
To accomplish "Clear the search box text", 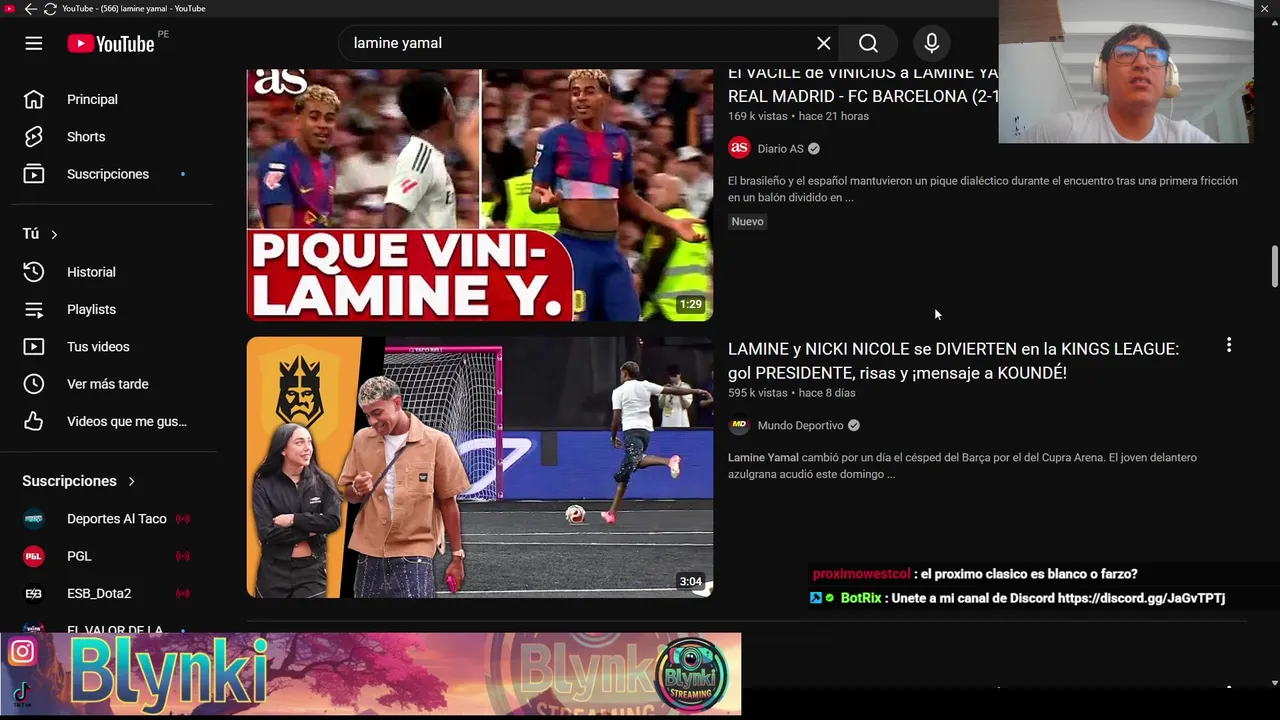I will (x=823, y=43).
